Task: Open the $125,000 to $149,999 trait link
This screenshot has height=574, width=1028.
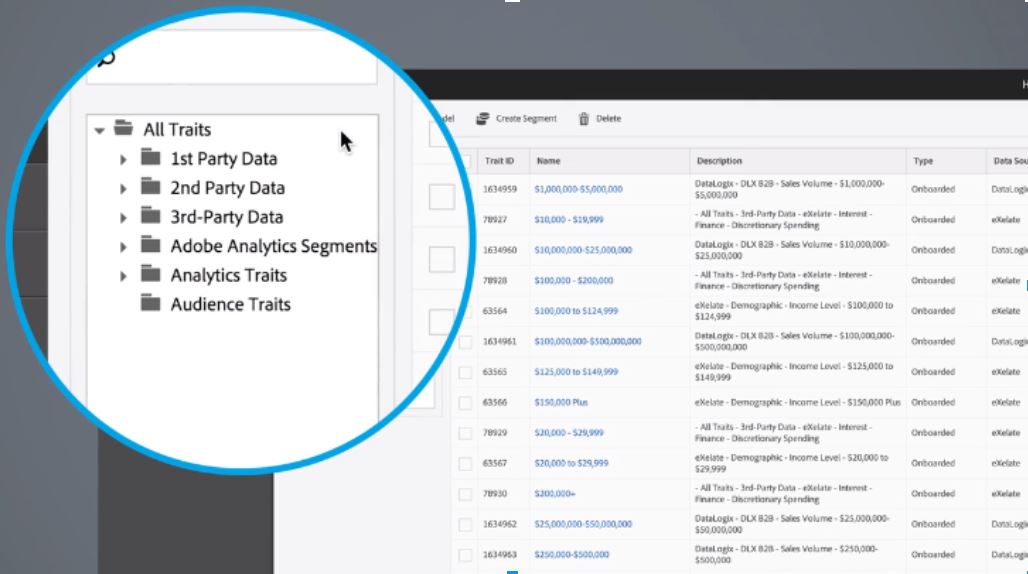Action: tap(576, 372)
